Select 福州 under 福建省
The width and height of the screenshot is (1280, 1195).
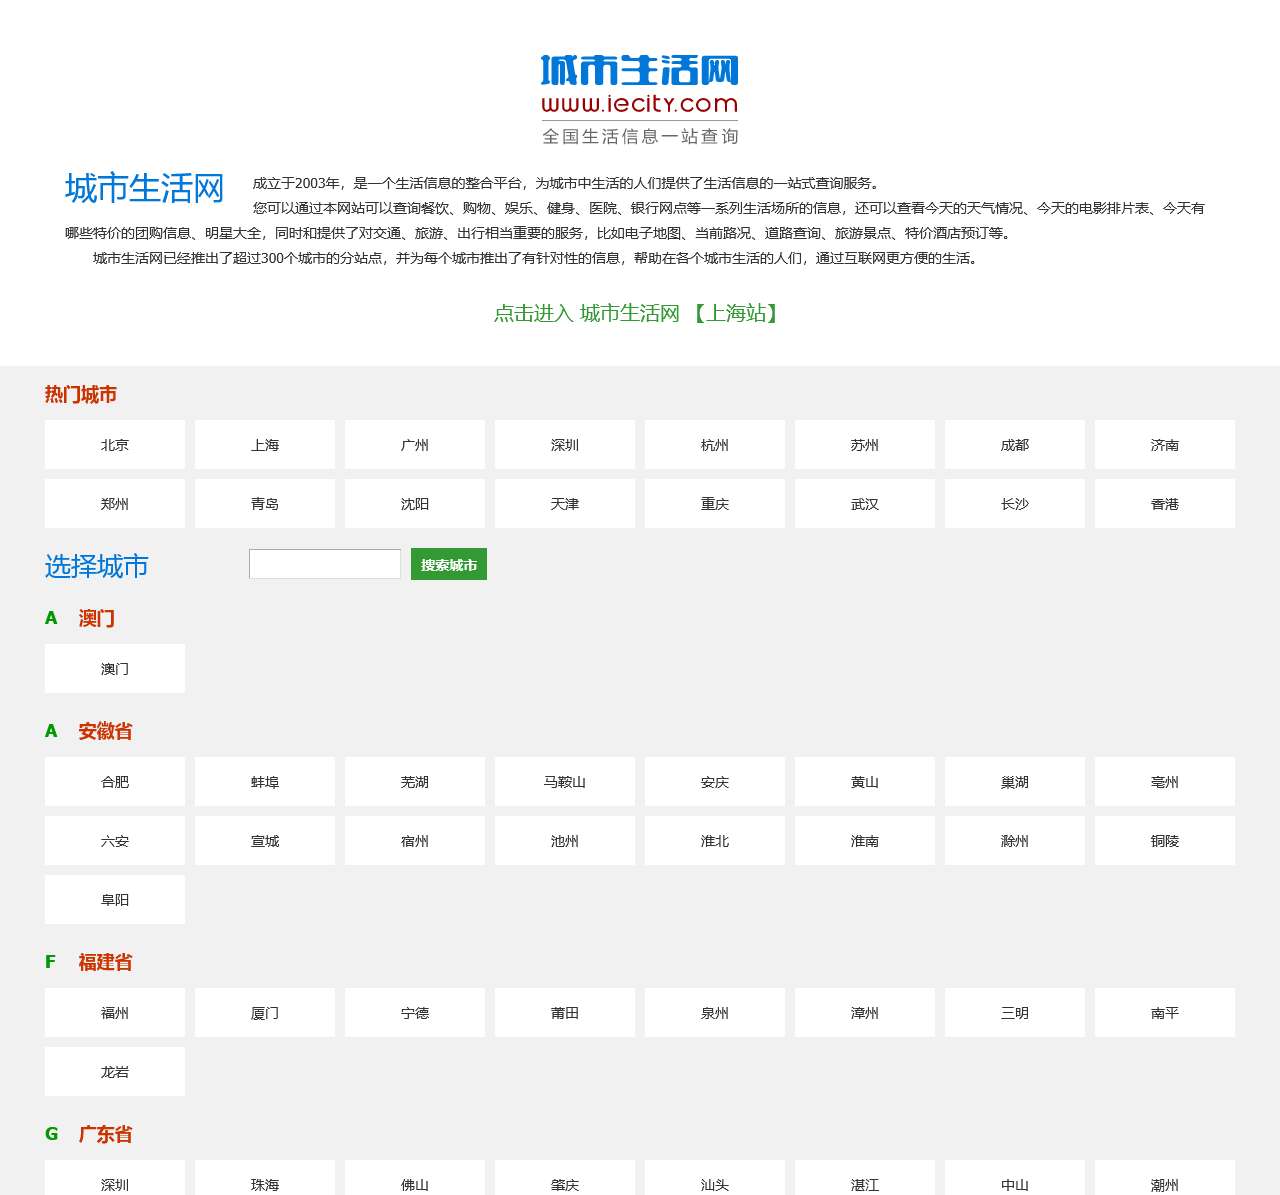[115, 1013]
